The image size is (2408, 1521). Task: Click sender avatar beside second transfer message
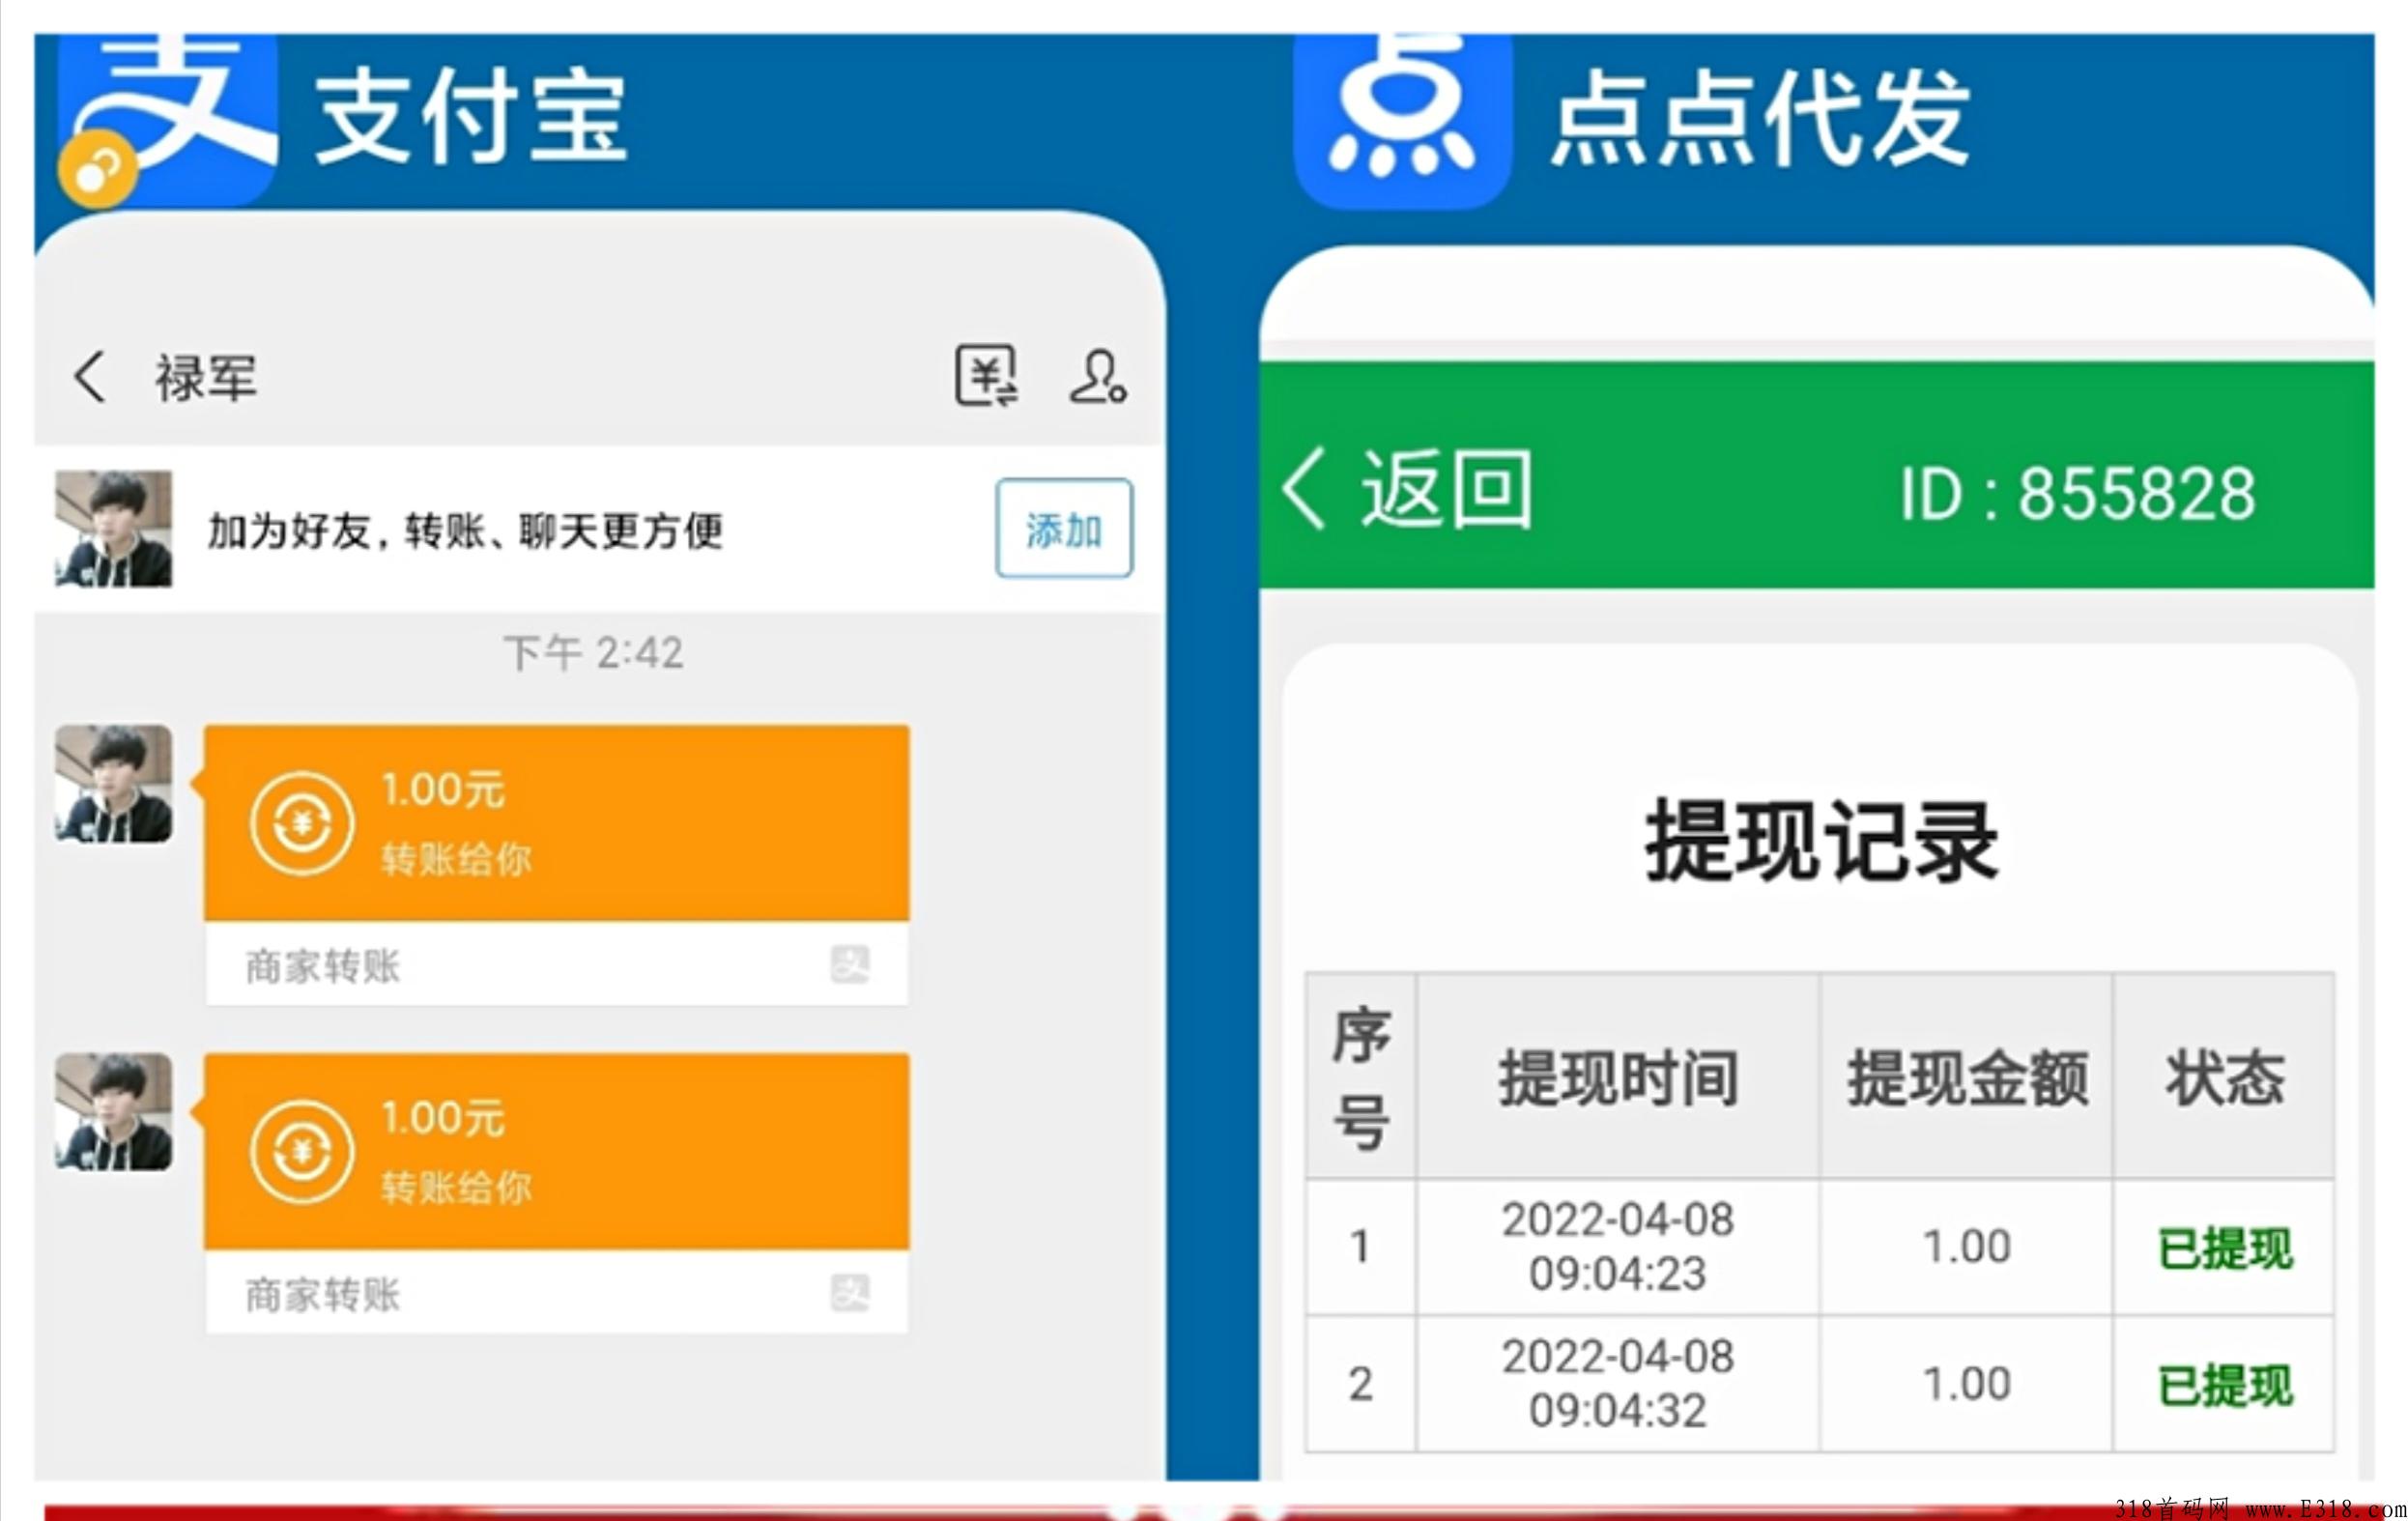click(113, 1111)
